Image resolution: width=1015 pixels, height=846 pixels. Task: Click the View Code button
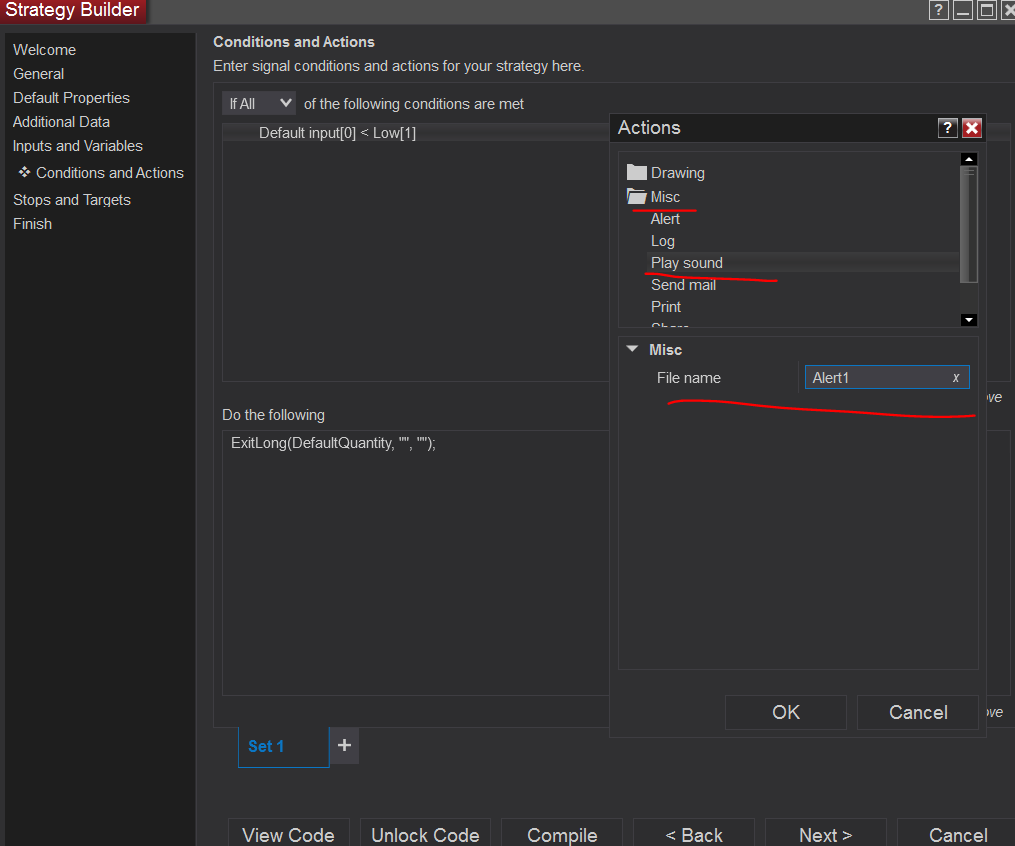(x=288, y=835)
